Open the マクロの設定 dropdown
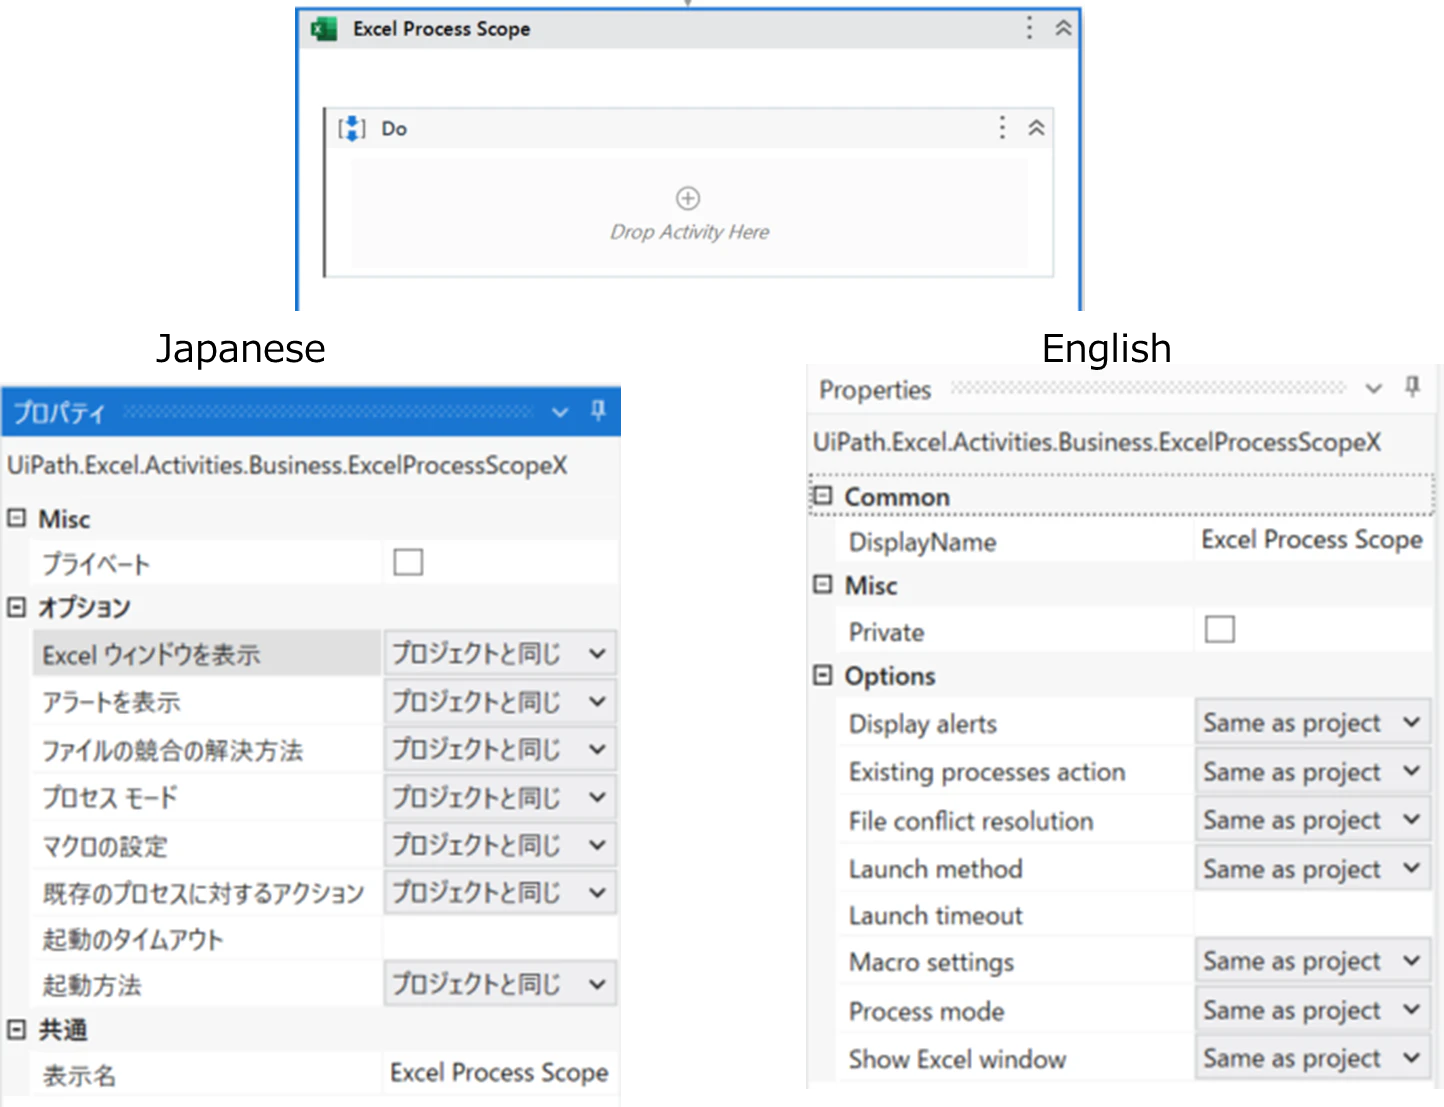 point(500,845)
